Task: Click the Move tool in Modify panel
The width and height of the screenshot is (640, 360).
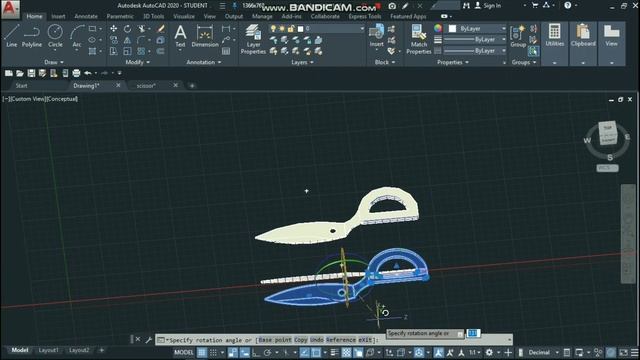Action: (x=113, y=29)
